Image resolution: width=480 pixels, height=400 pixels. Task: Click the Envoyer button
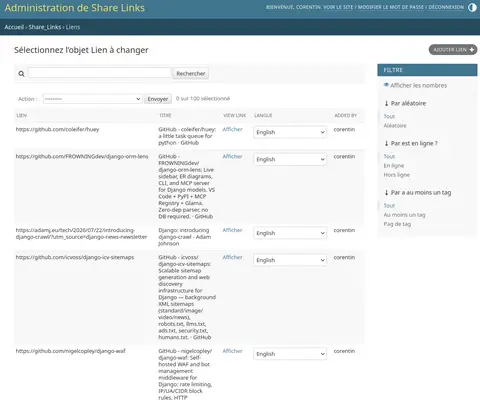[x=158, y=99]
